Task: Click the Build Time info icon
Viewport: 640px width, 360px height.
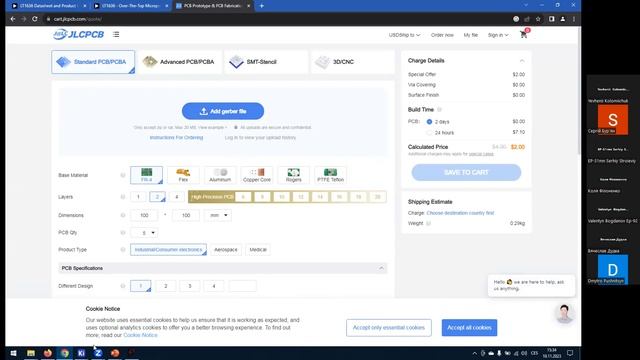Action: click(440, 109)
